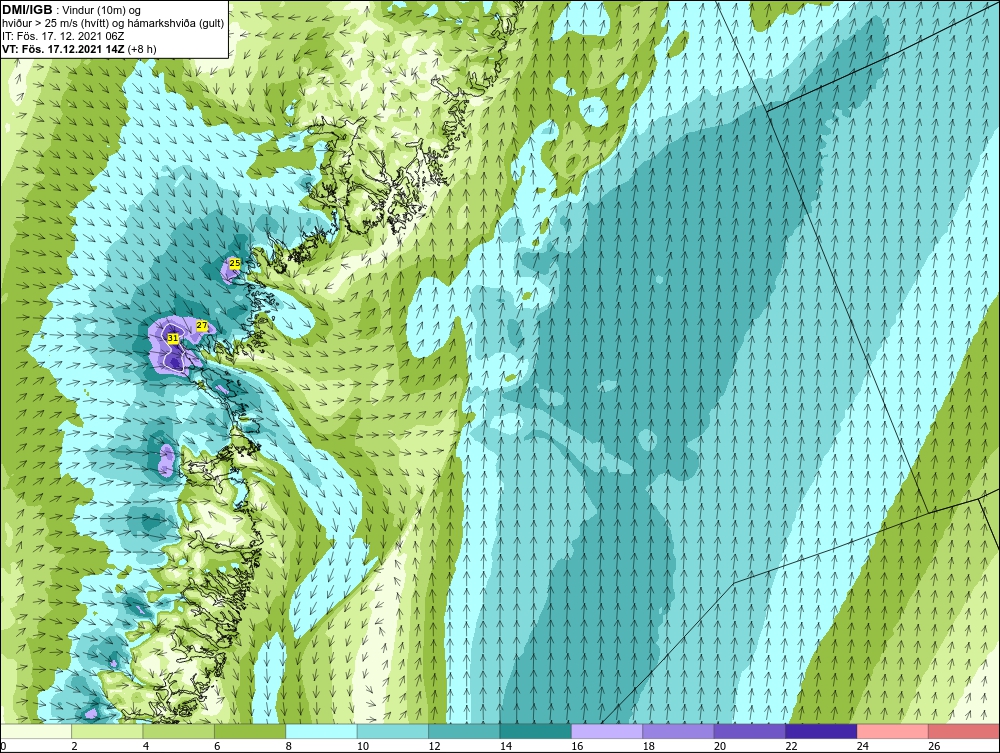Click the DMI/IGB title text
The width and height of the screenshot is (1000, 753).
coord(27,10)
